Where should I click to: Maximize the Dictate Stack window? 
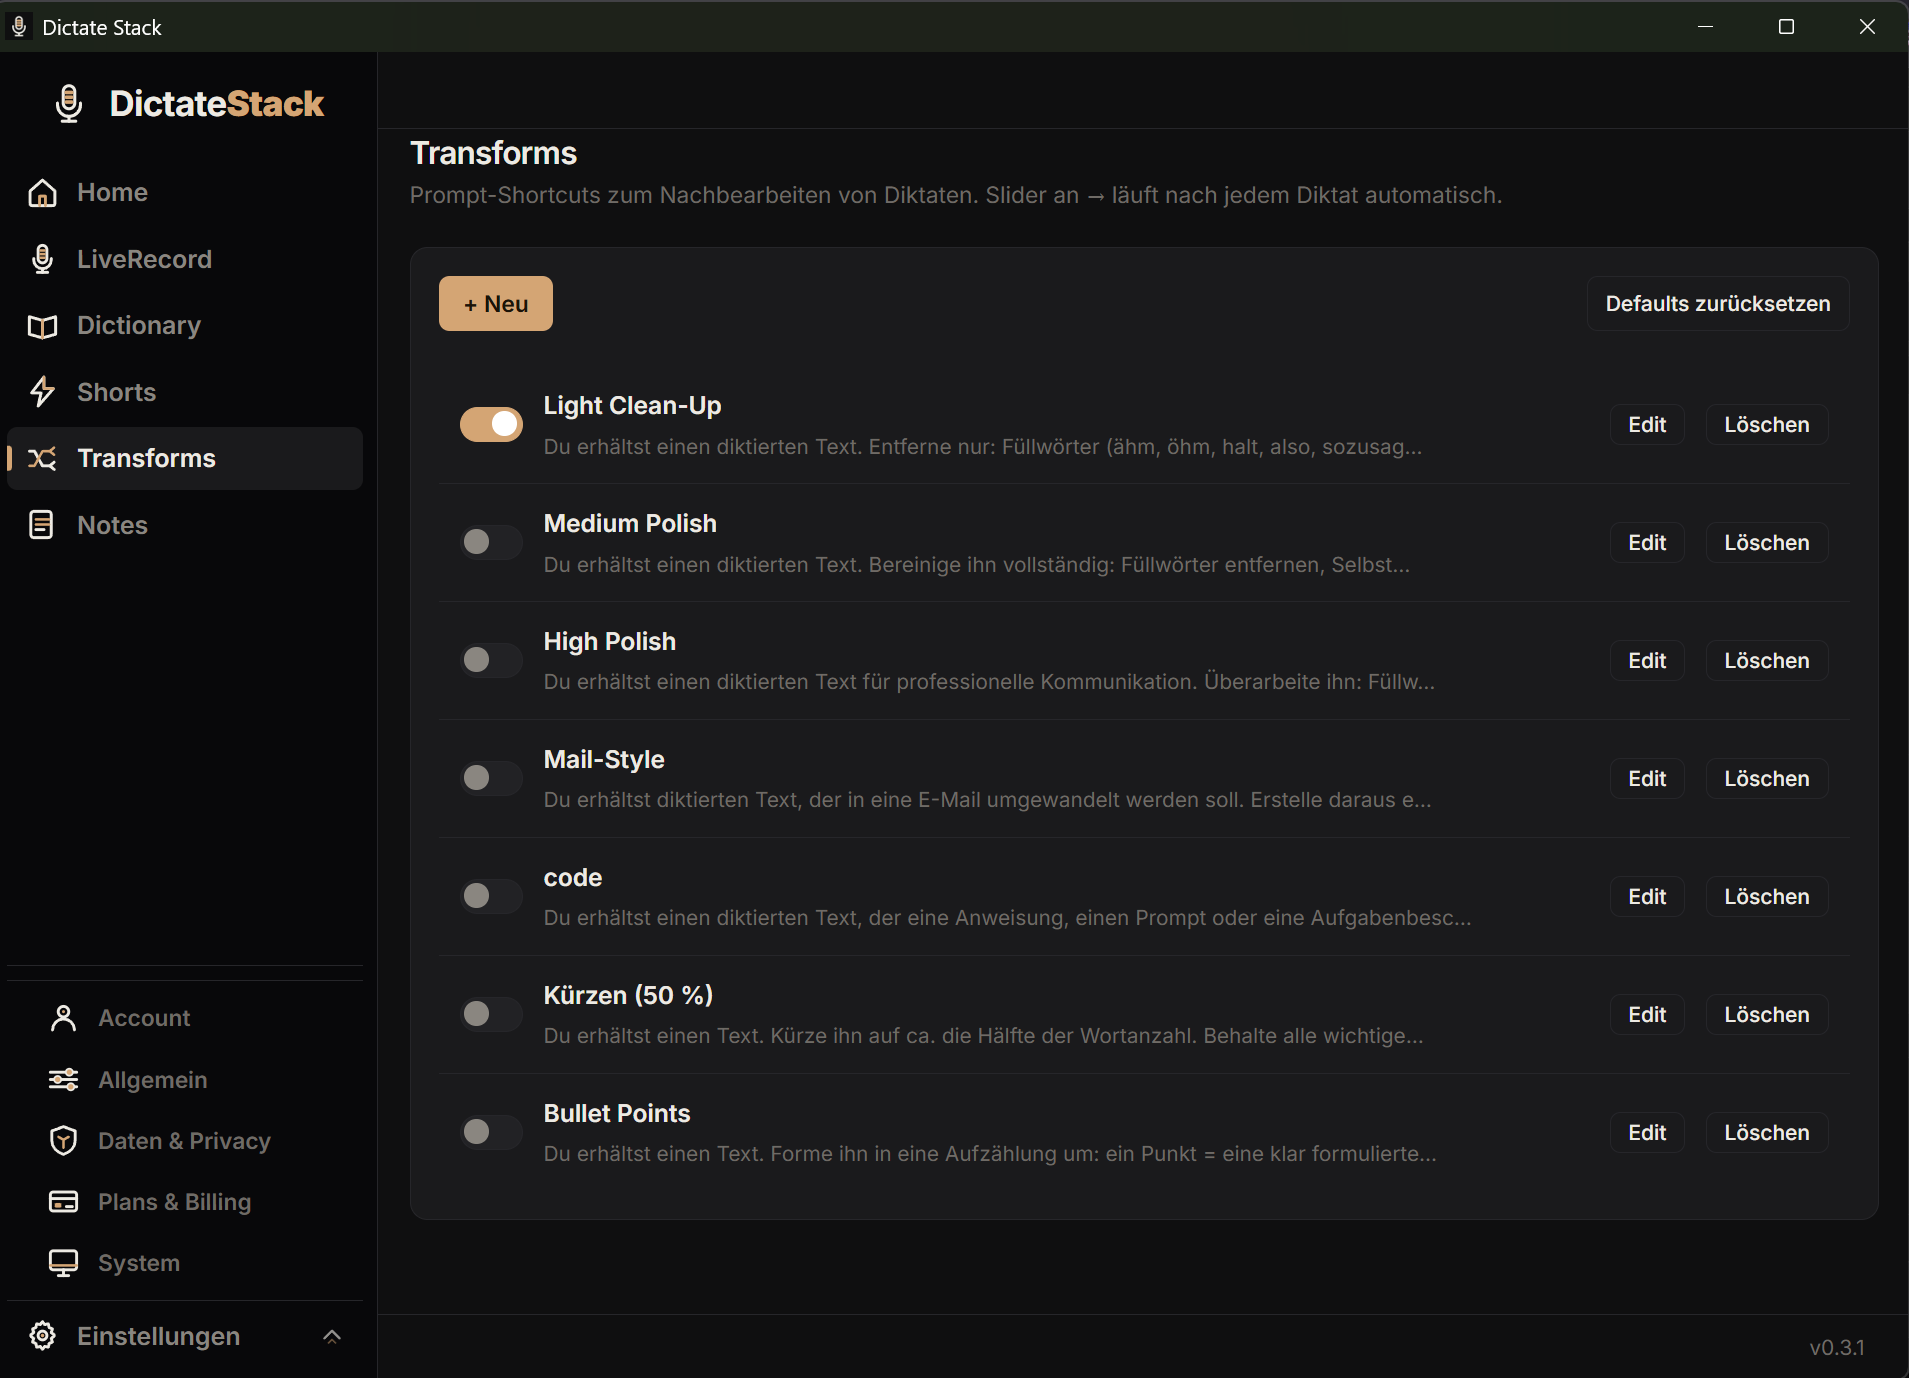point(1786,27)
